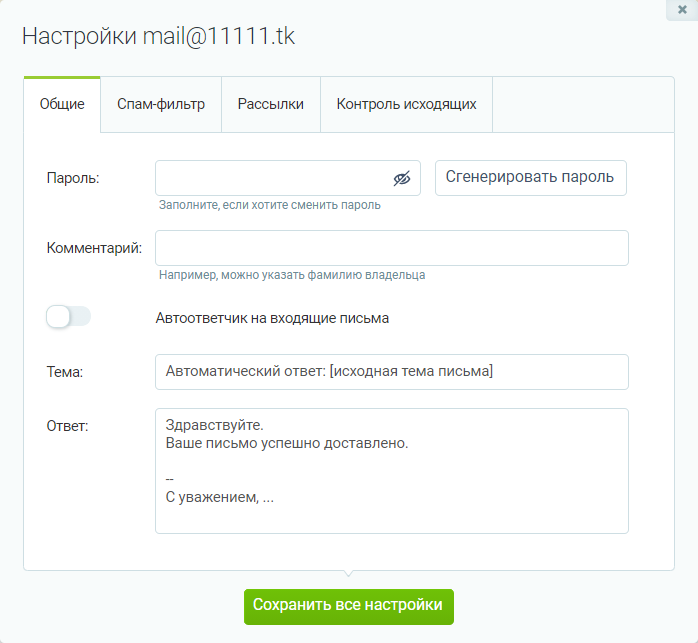Click the Сгенерировать пароль button
This screenshot has width=698, height=643.
(531, 178)
